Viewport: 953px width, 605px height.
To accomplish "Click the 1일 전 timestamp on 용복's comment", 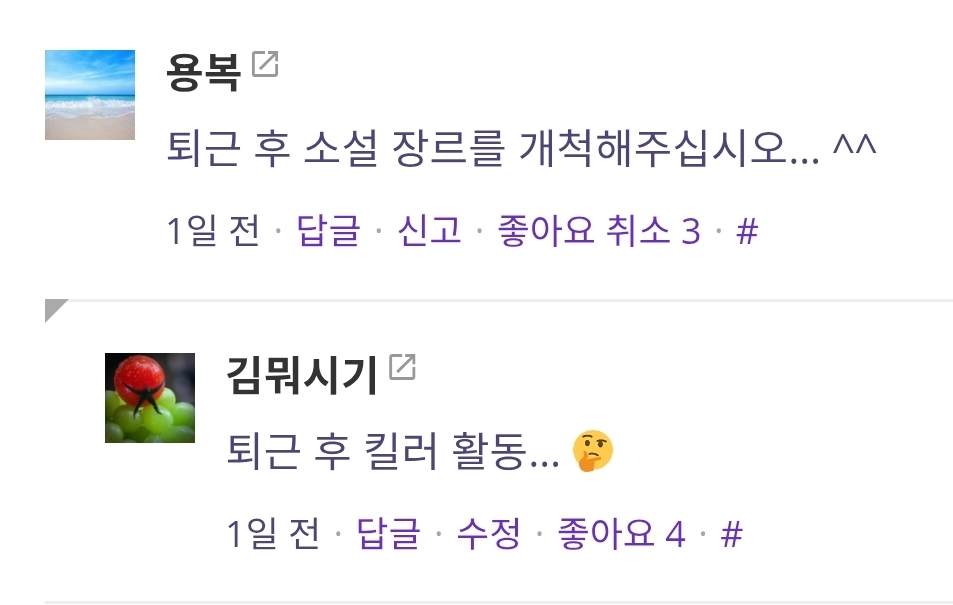I will pos(214,231).
